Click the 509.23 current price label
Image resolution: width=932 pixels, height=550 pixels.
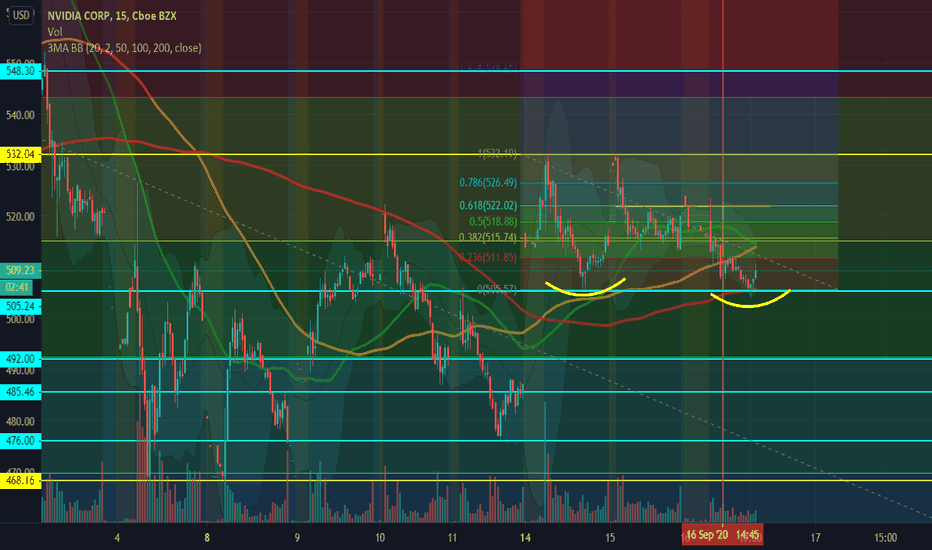(21, 271)
